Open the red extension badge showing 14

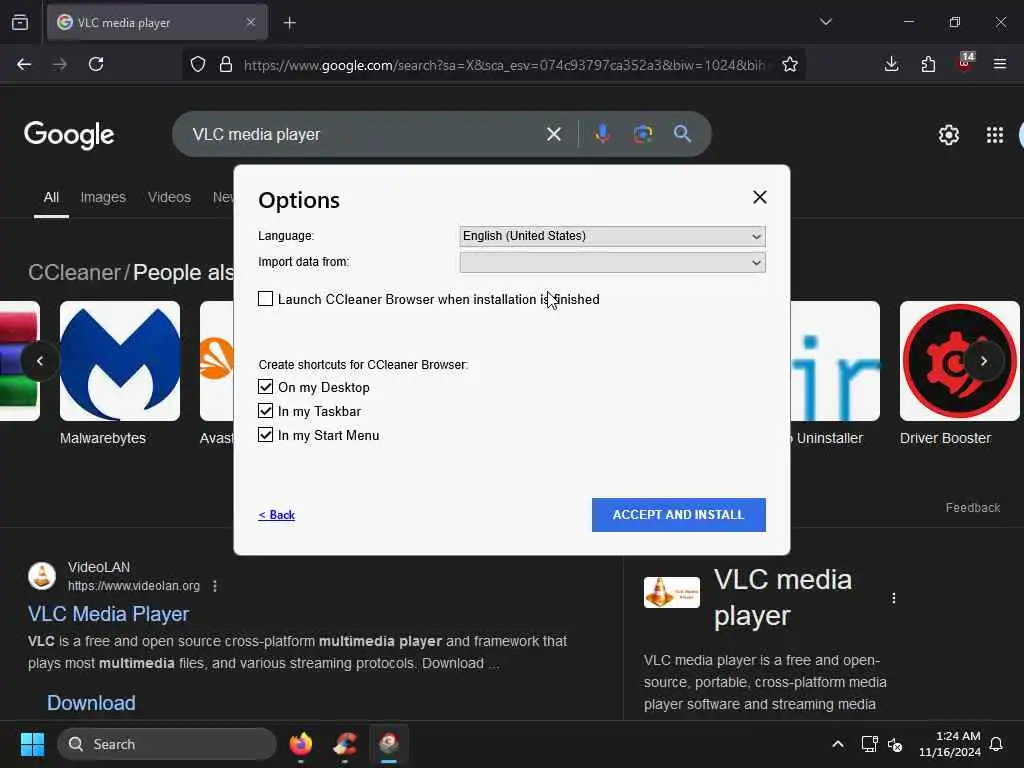pyautogui.click(x=965, y=62)
